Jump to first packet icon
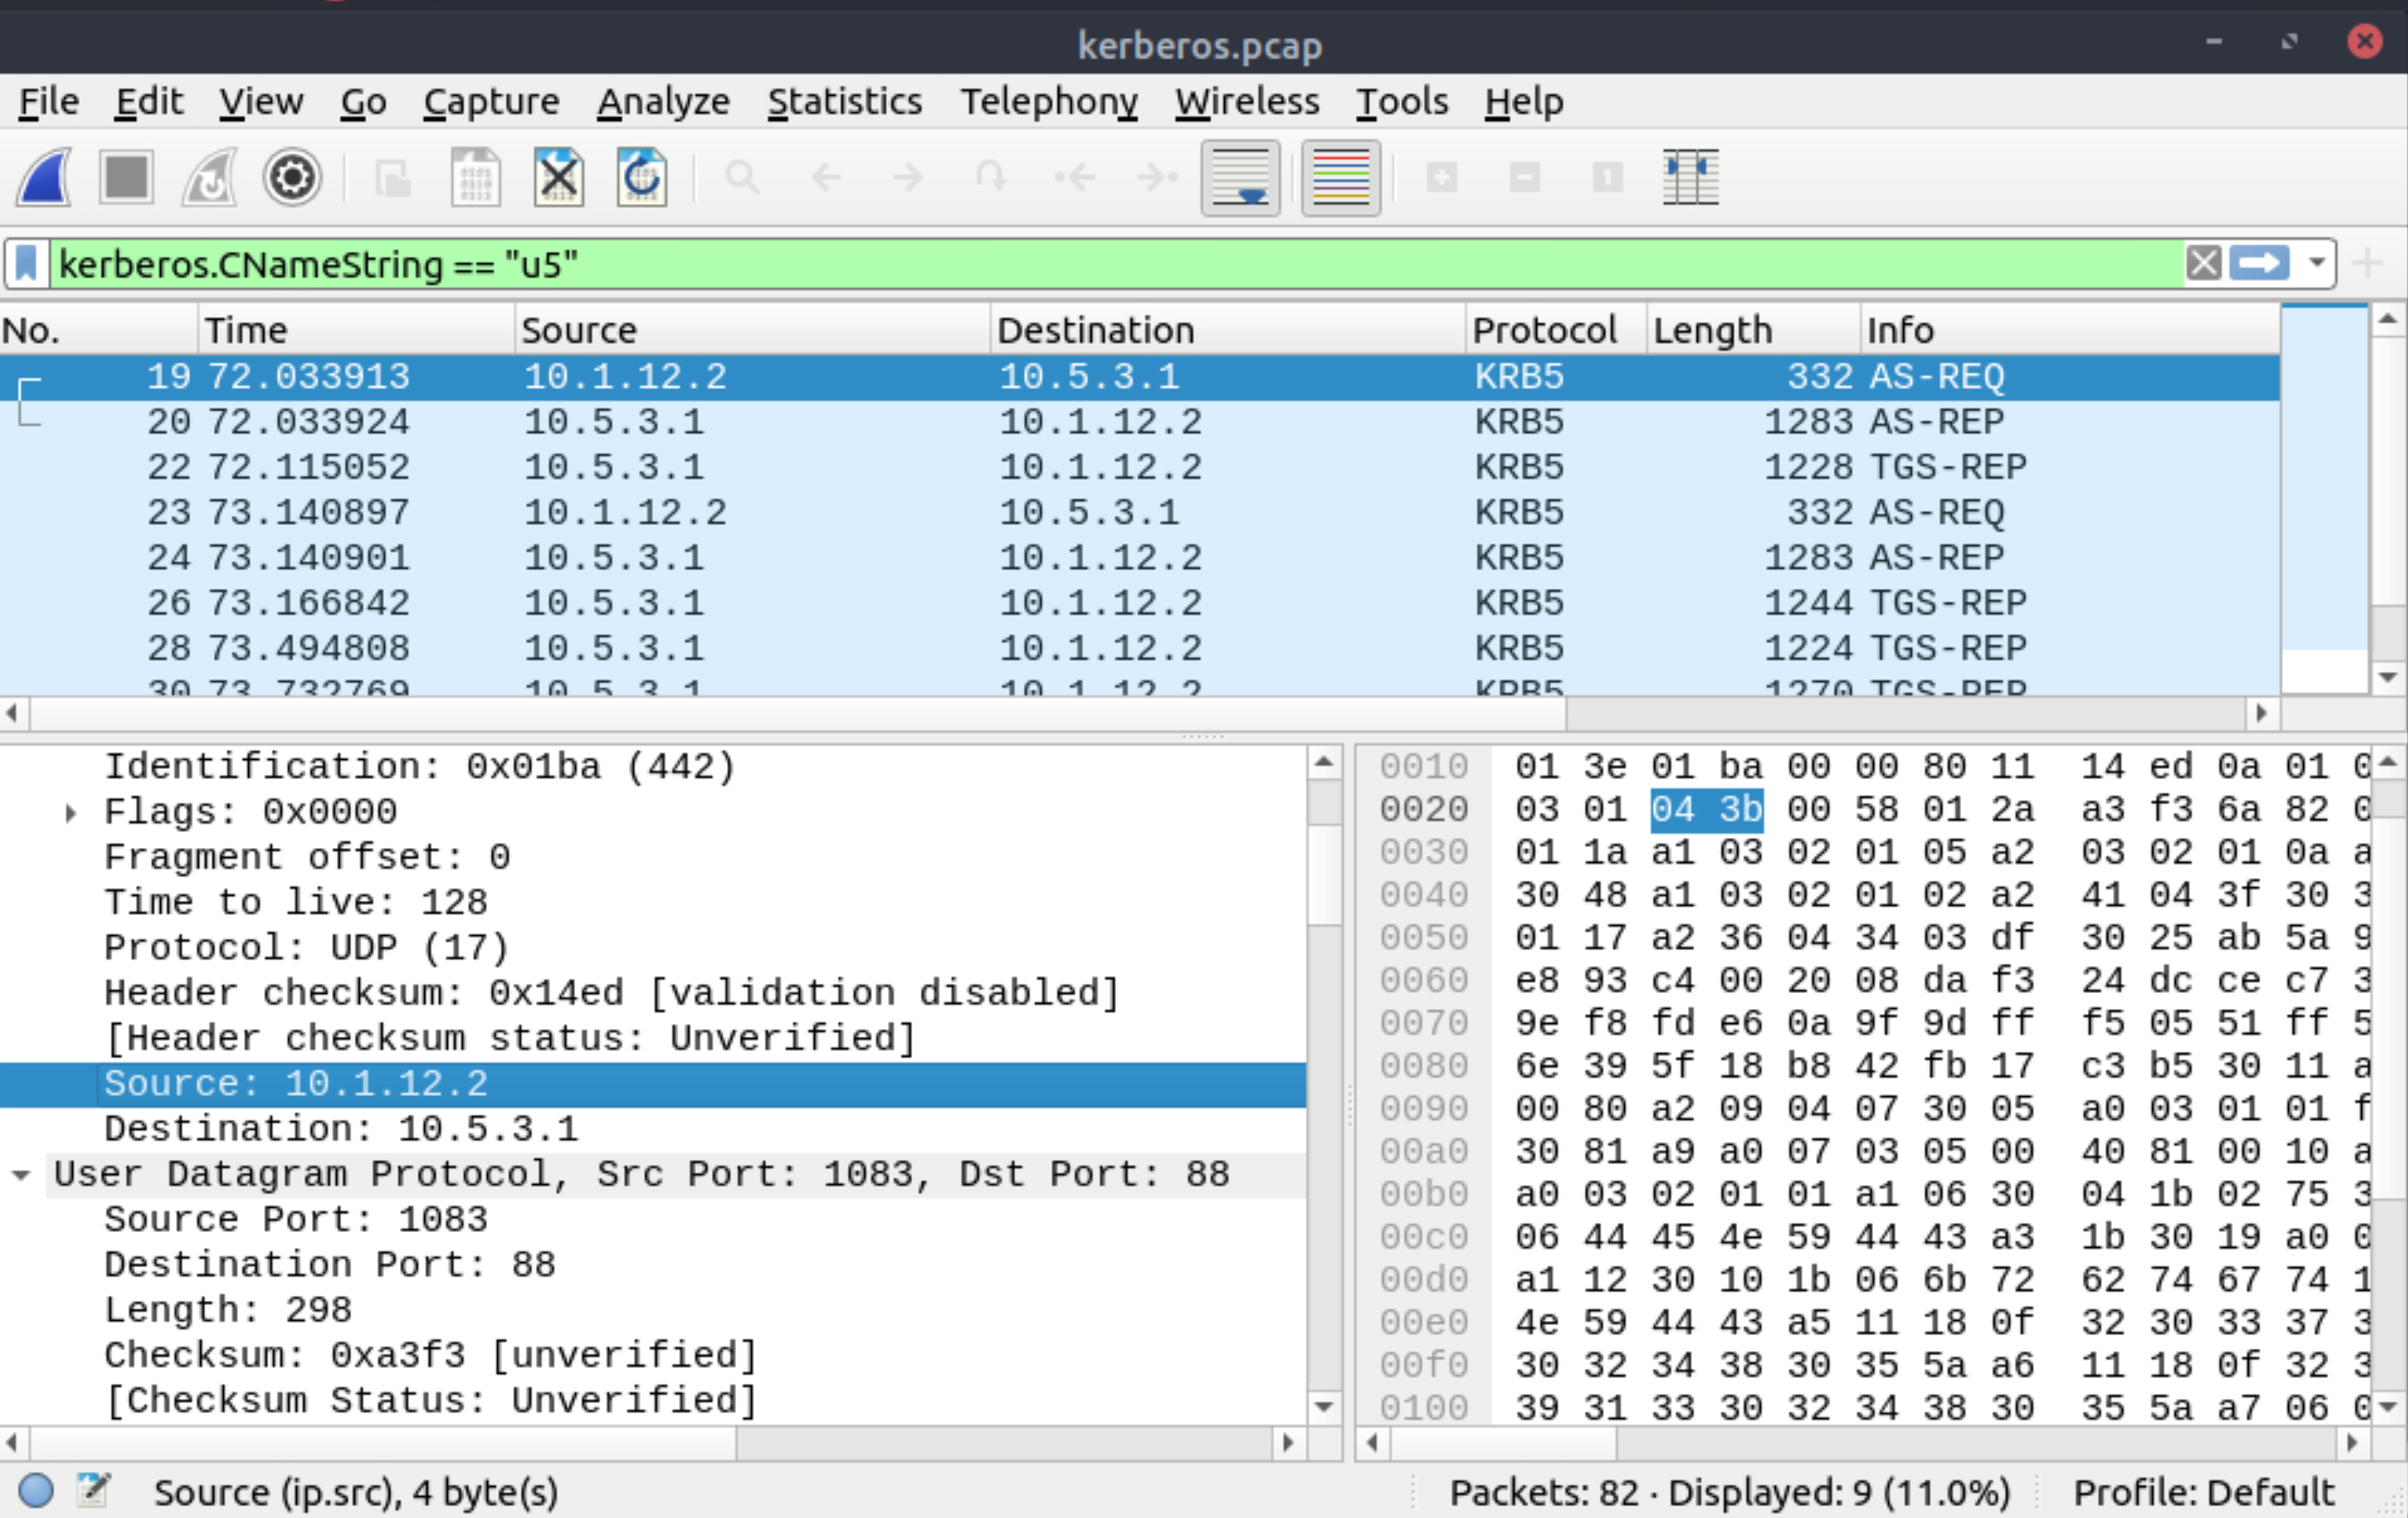This screenshot has height=1518, width=2408. pyautogui.click(x=1075, y=177)
